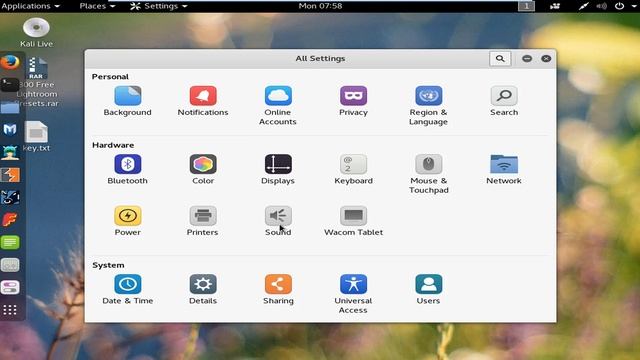The width and height of the screenshot is (640, 360).
Task: Open Mouse & Touchpad settings
Action: (x=429, y=174)
